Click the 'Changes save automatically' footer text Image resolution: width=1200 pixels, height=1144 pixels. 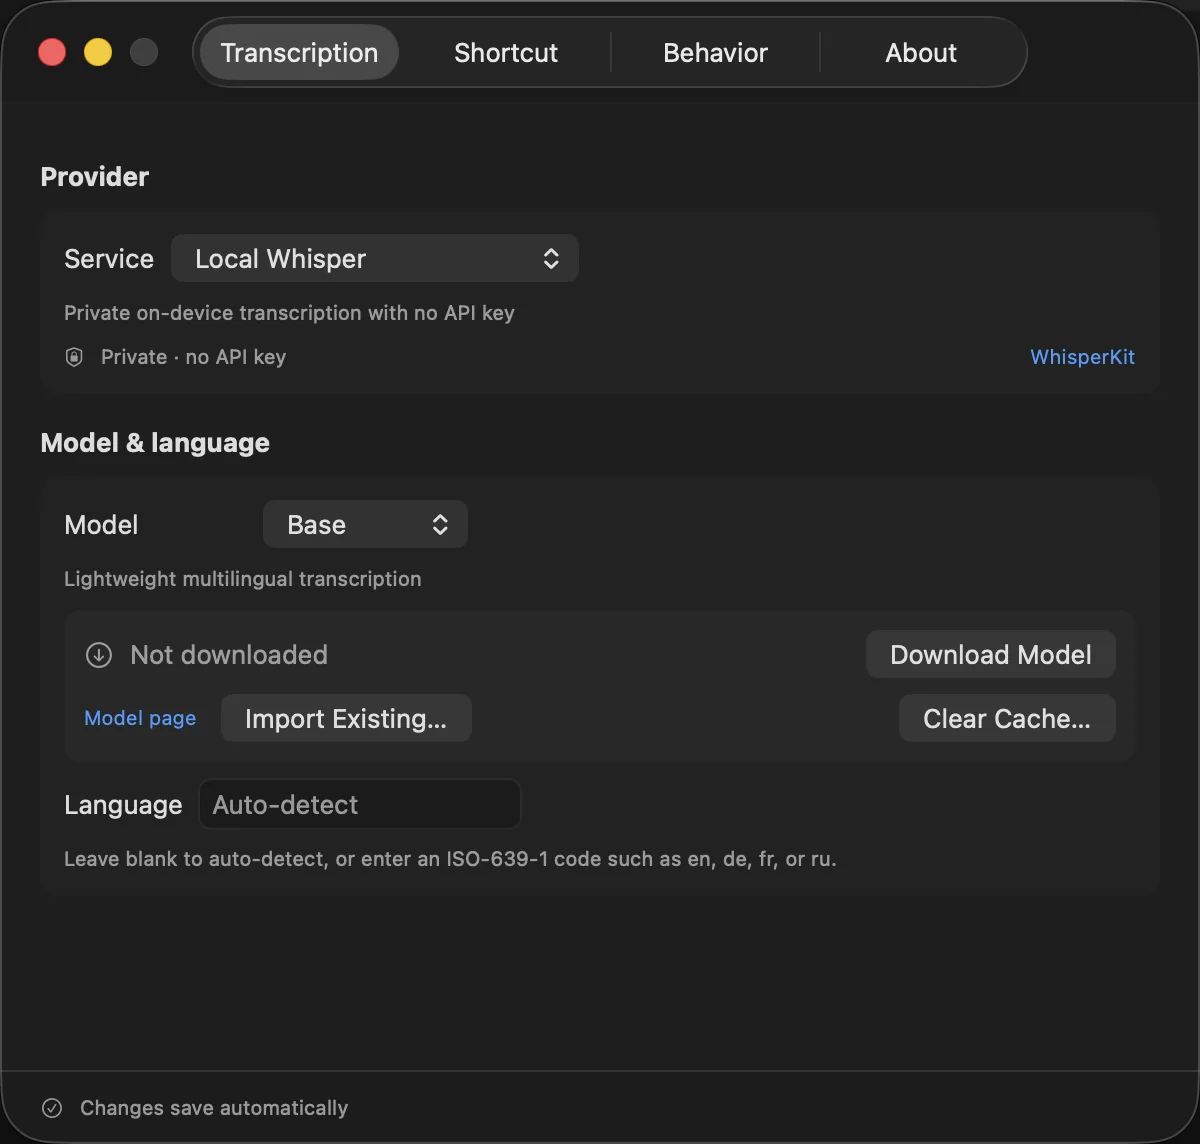coord(214,1108)
